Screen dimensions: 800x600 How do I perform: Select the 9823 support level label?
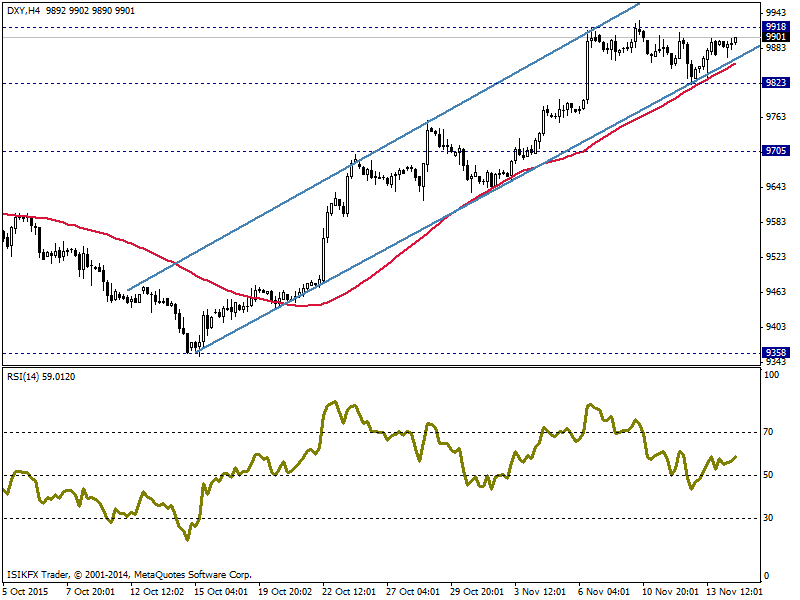click(x=776, y=83)
